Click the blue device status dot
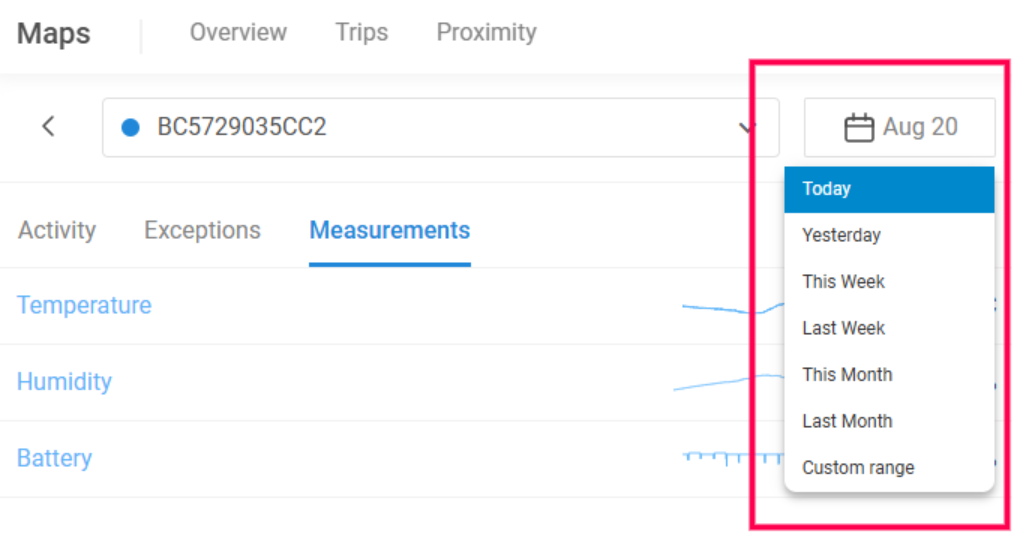Viewport: 1012px width, 556px height. tap(130, 127)
